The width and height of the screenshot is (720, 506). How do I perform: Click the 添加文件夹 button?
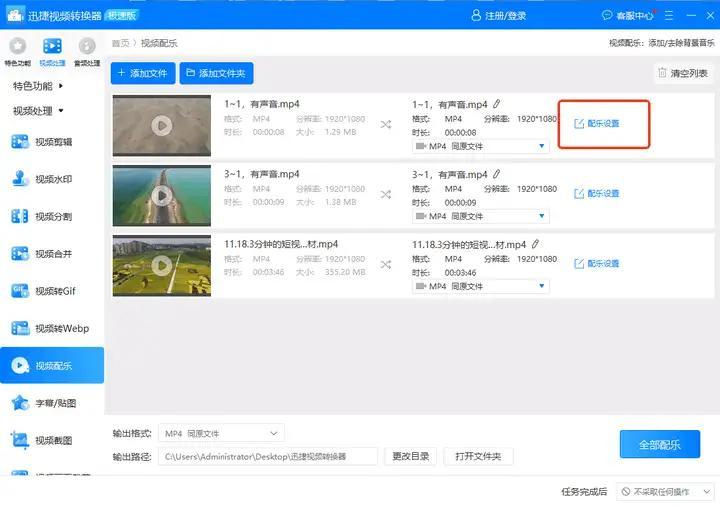(x=217, y=73)
